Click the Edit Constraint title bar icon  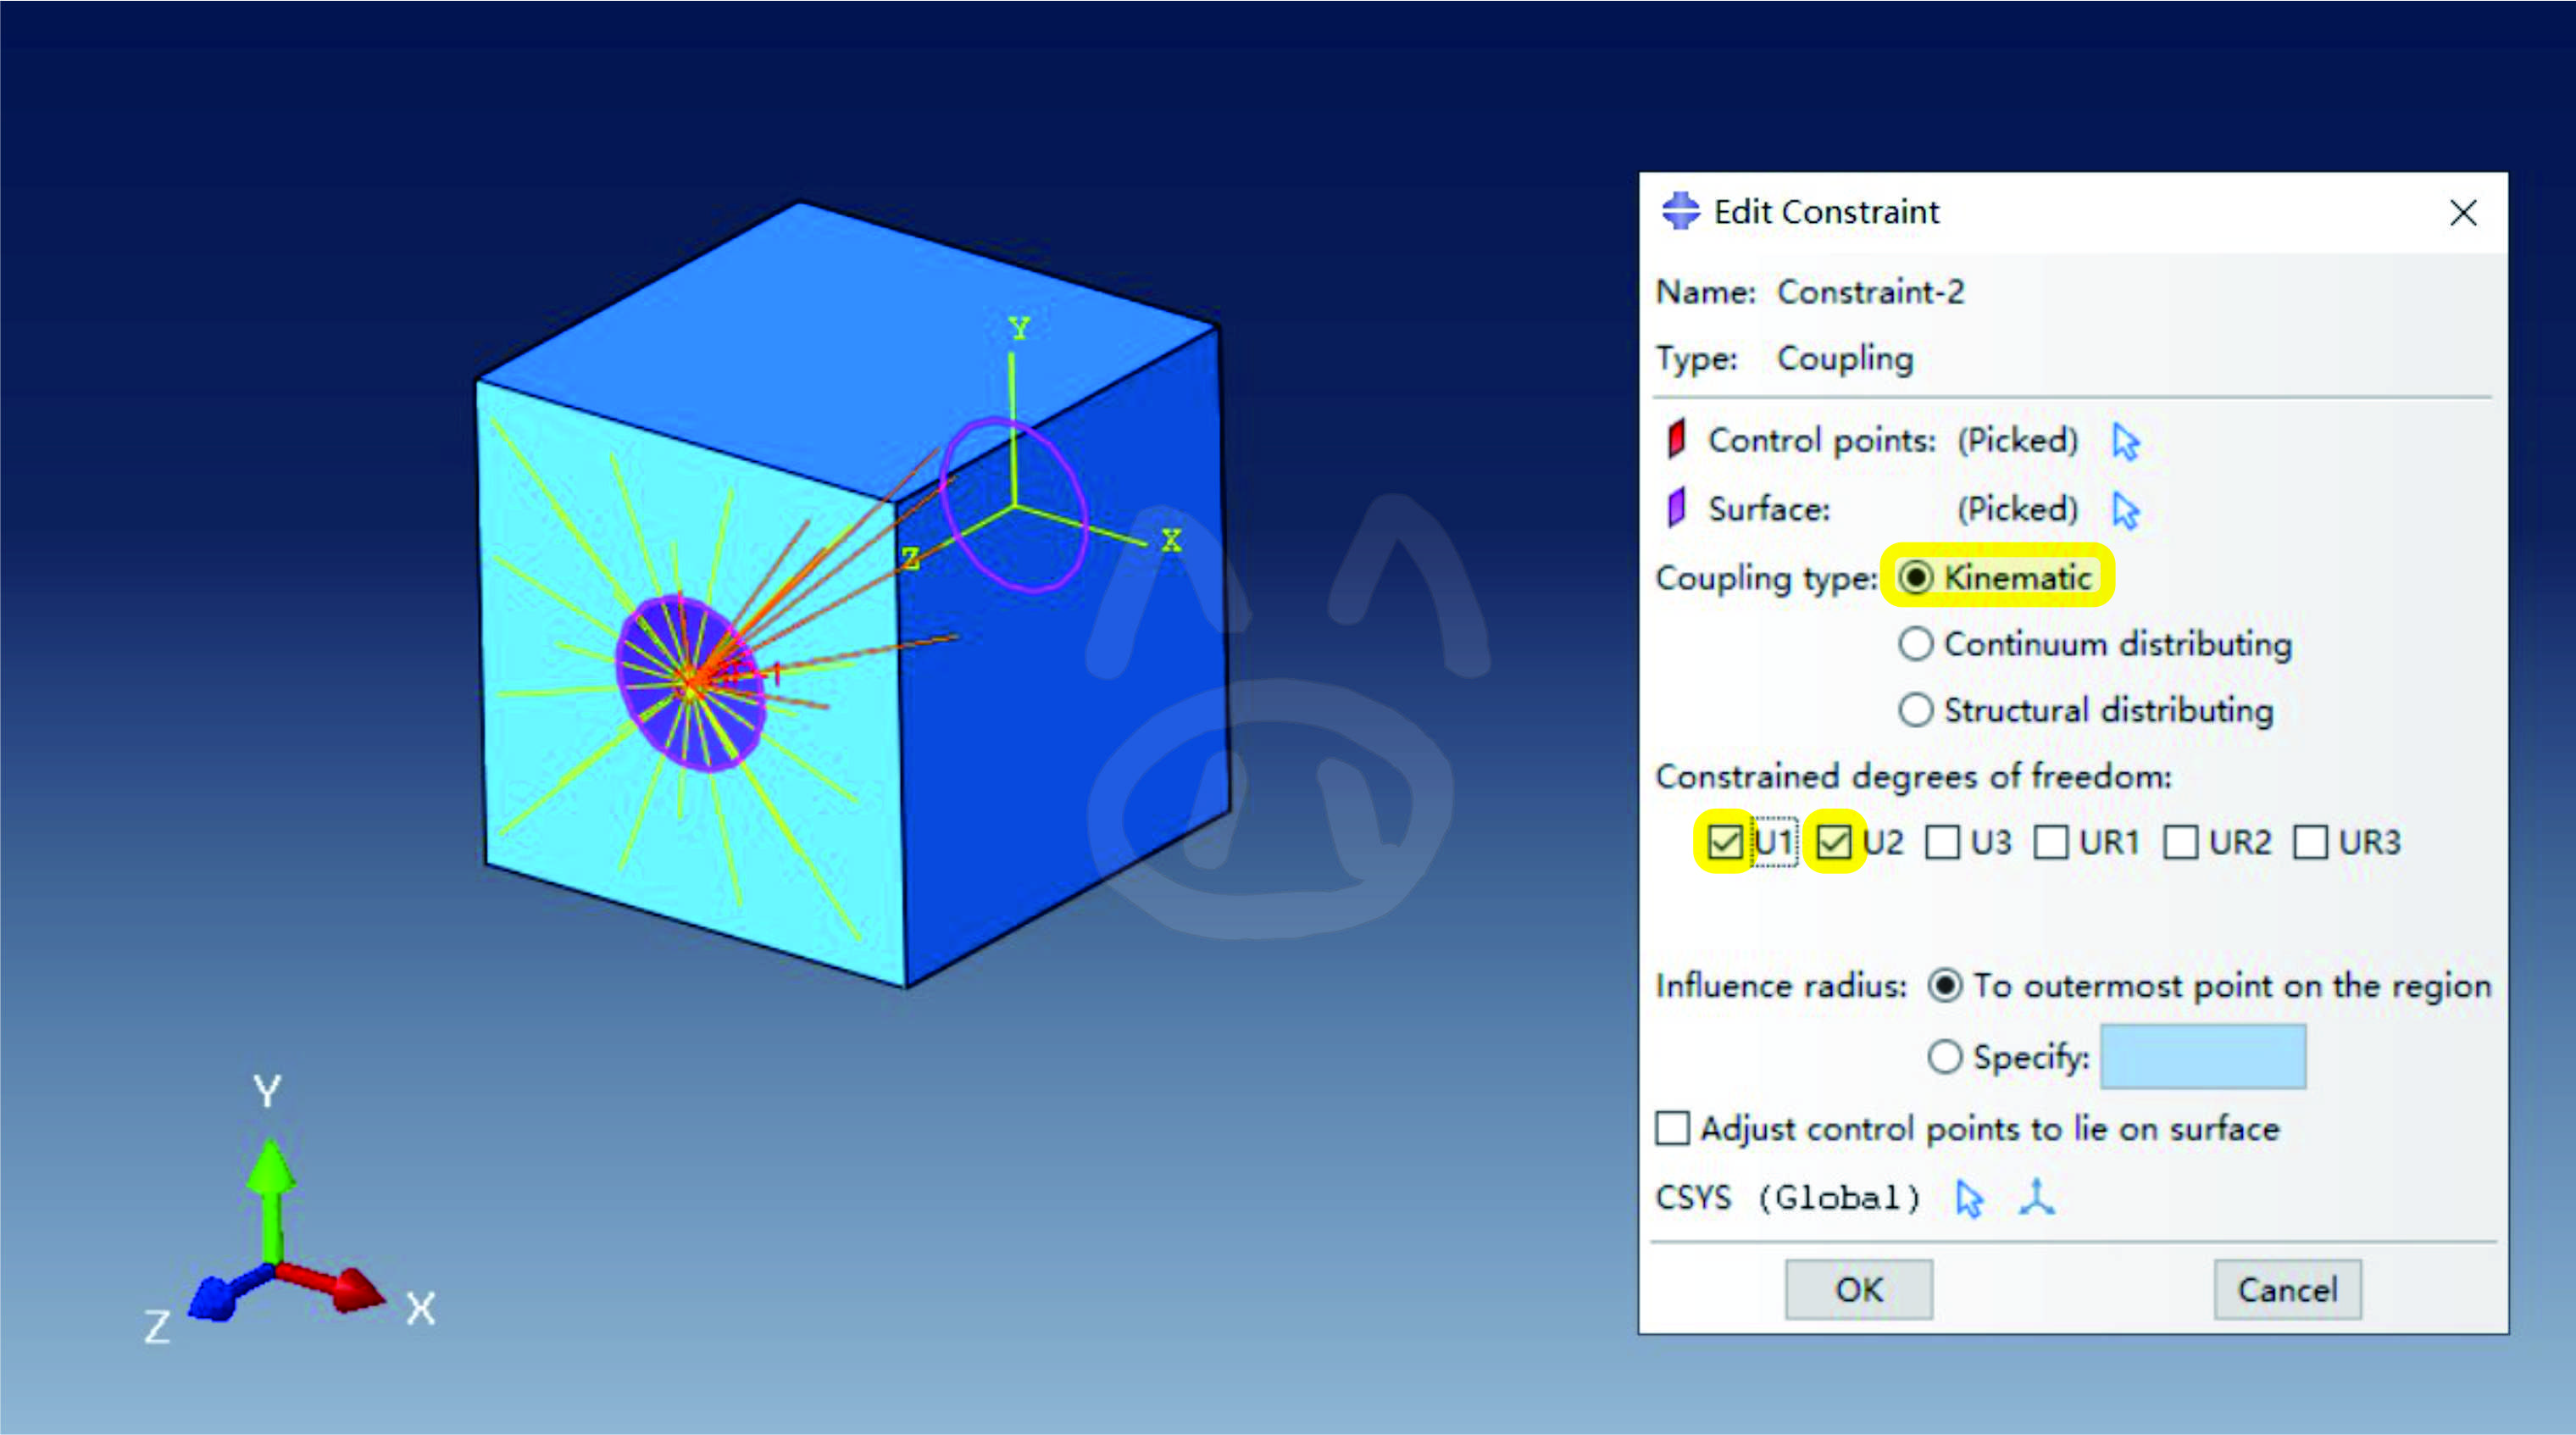(x=1681, y=211)
